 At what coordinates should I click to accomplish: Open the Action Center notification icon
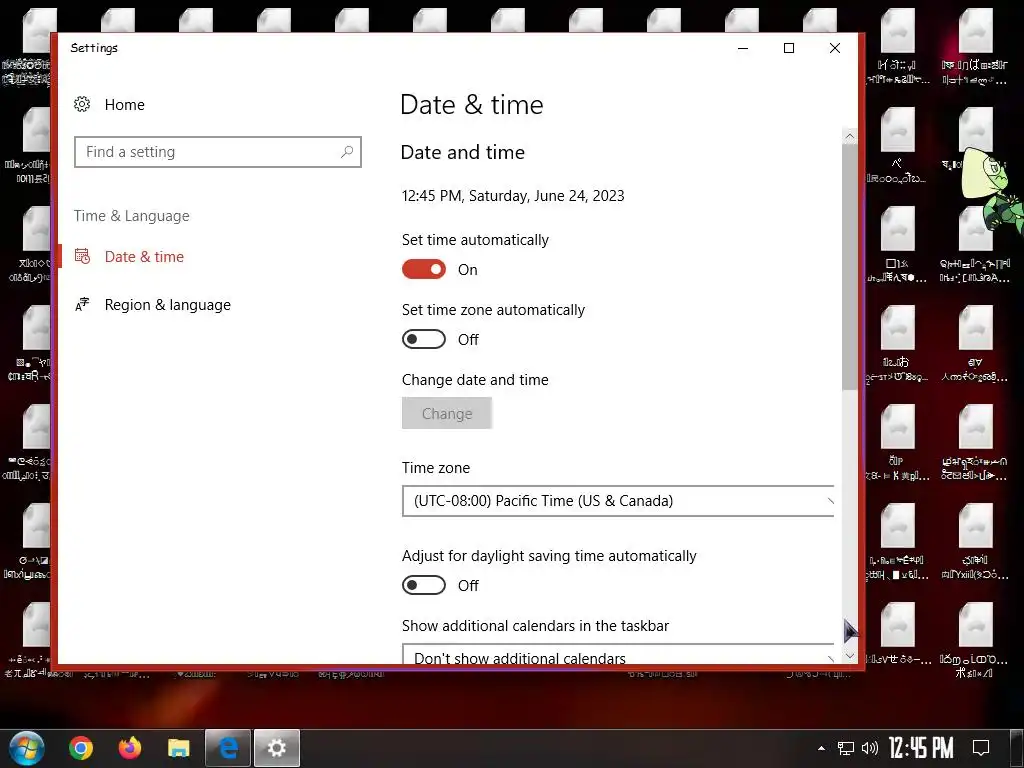click(981, 748)
